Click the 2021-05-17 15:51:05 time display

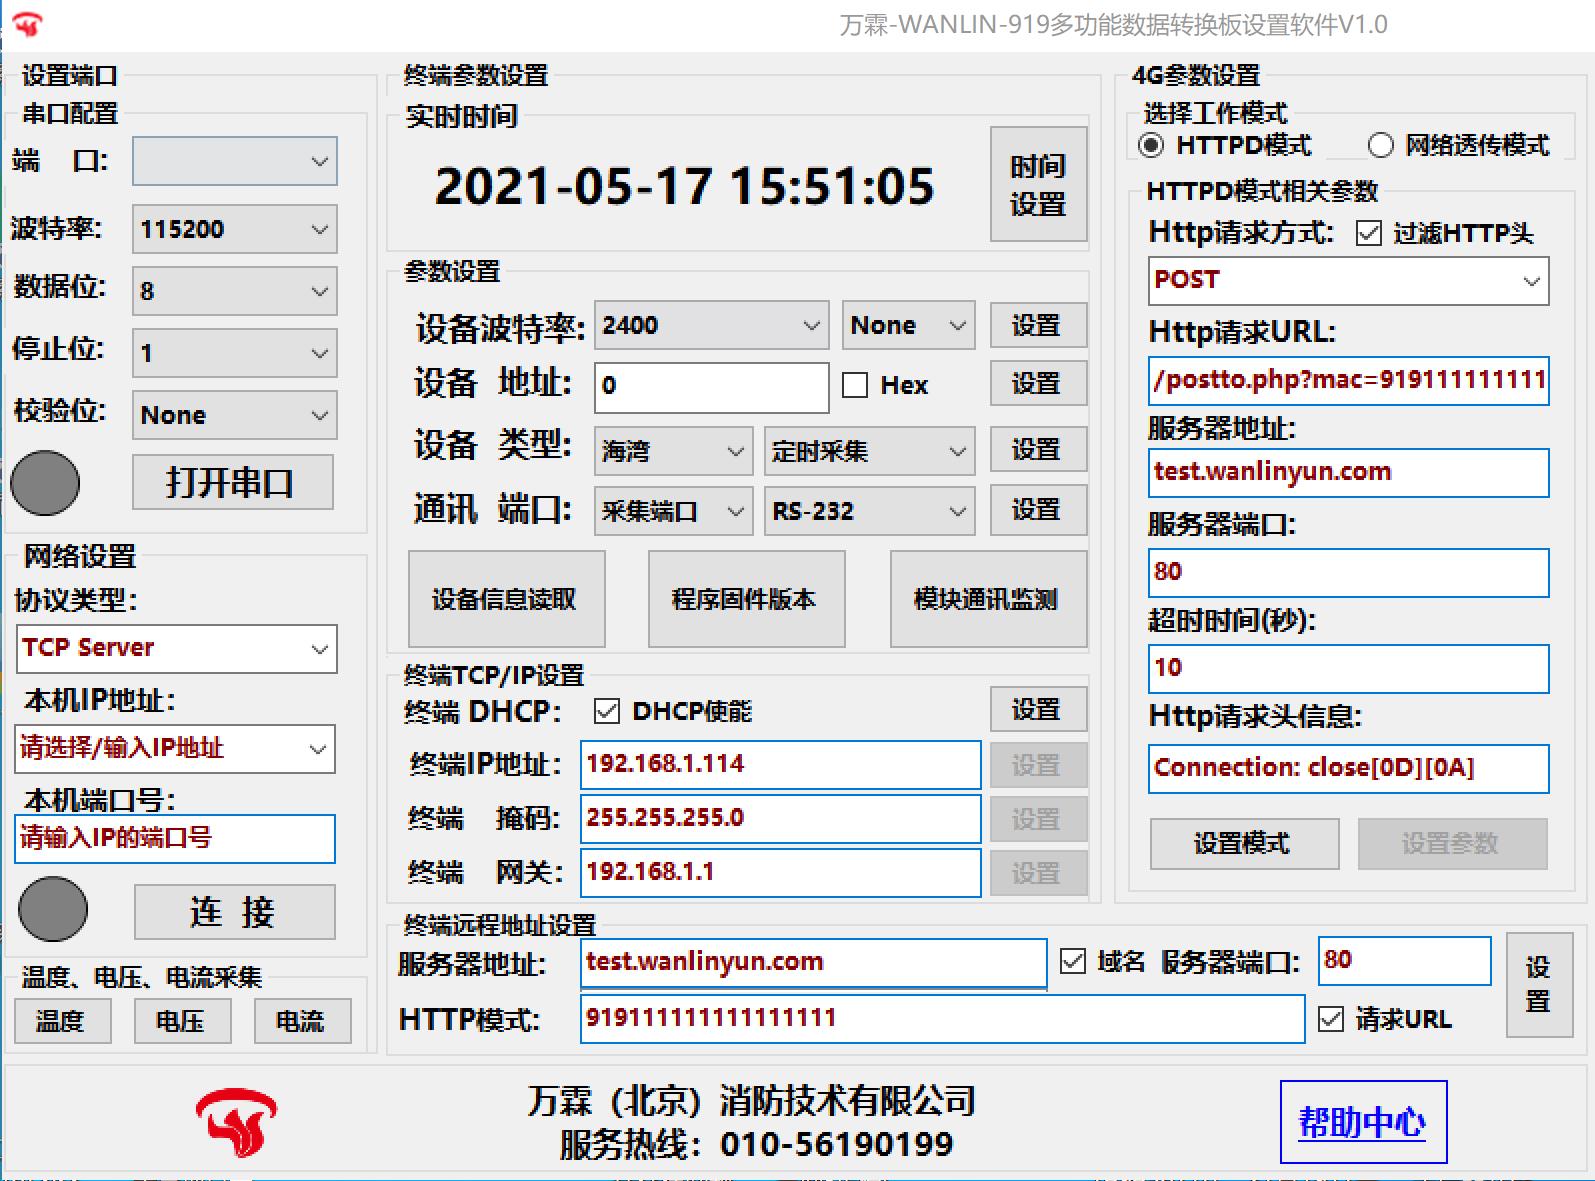[x=685, y=186]
